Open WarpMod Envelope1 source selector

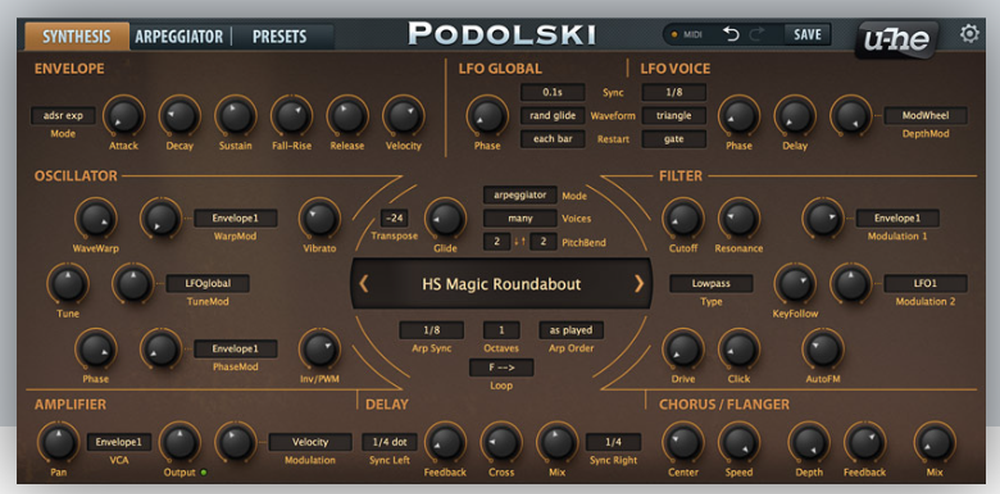(x=235, y=218)
